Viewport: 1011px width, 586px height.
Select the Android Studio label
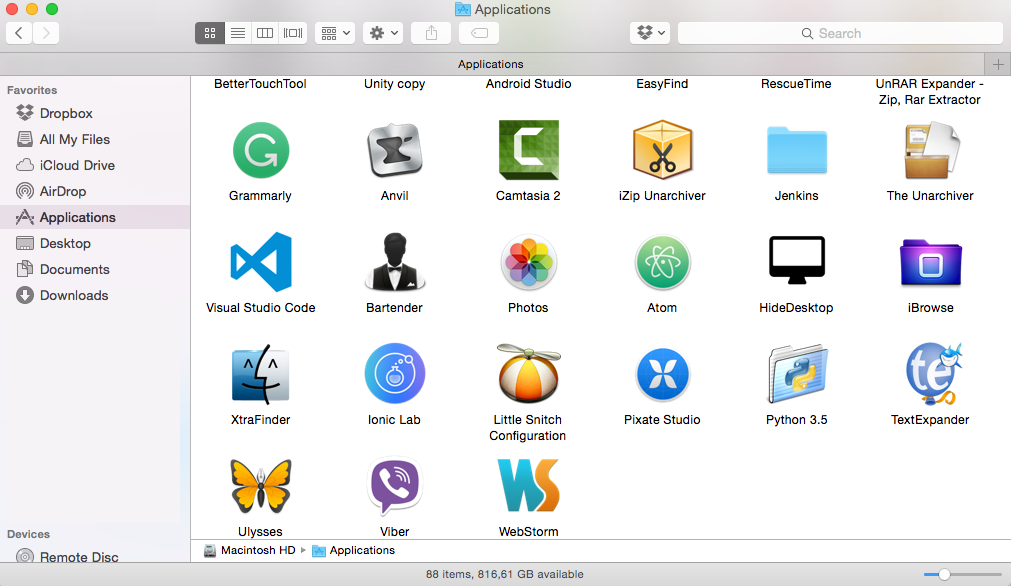tap(529, 84)
